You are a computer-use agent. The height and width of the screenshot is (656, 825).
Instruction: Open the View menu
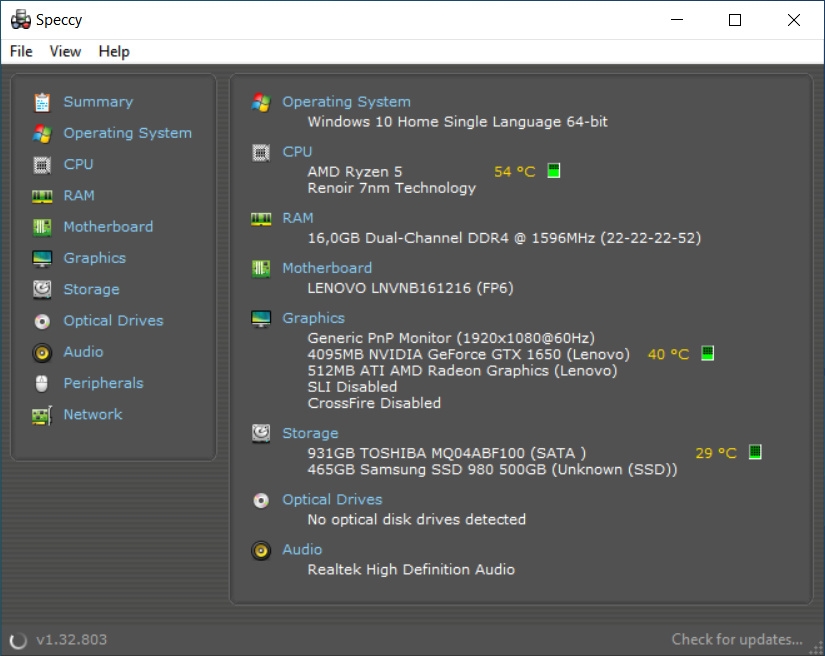(65, 52)
